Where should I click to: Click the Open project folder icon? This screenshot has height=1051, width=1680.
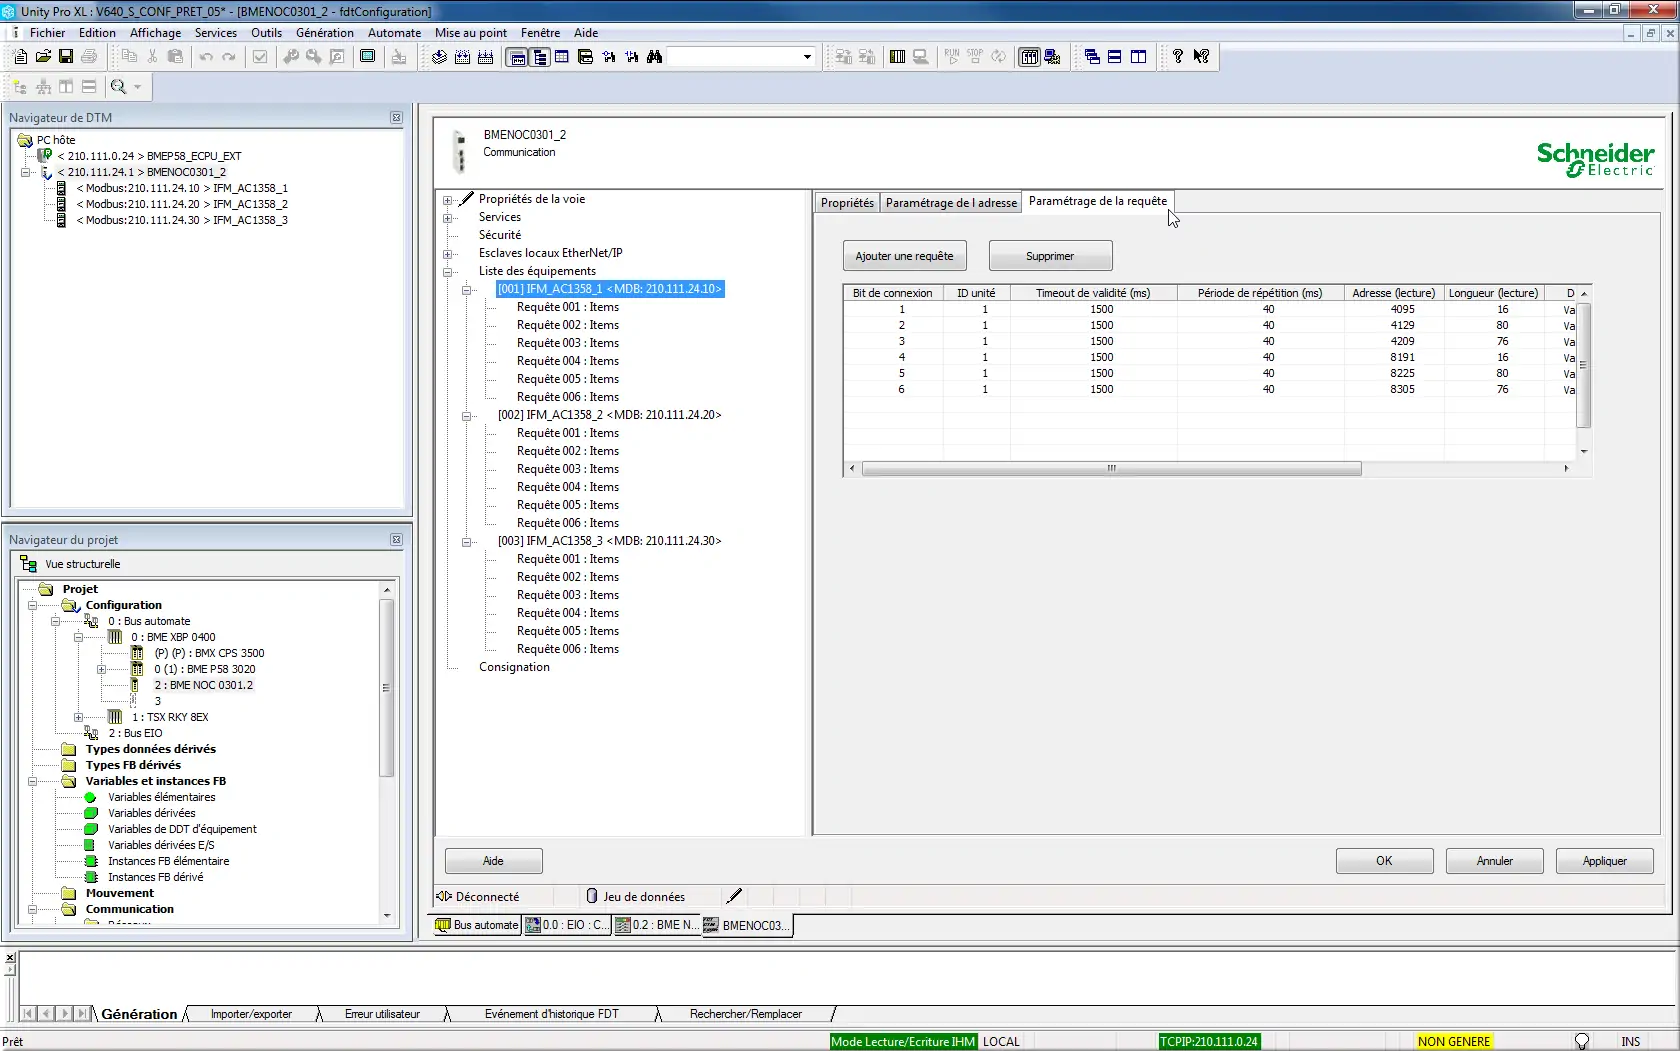[43, 57]
